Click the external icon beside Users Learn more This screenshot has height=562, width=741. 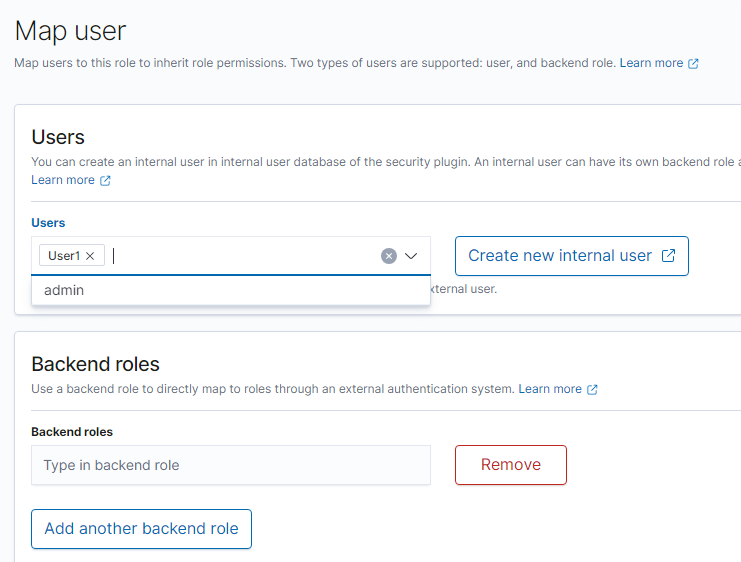(x=105, y=181)
